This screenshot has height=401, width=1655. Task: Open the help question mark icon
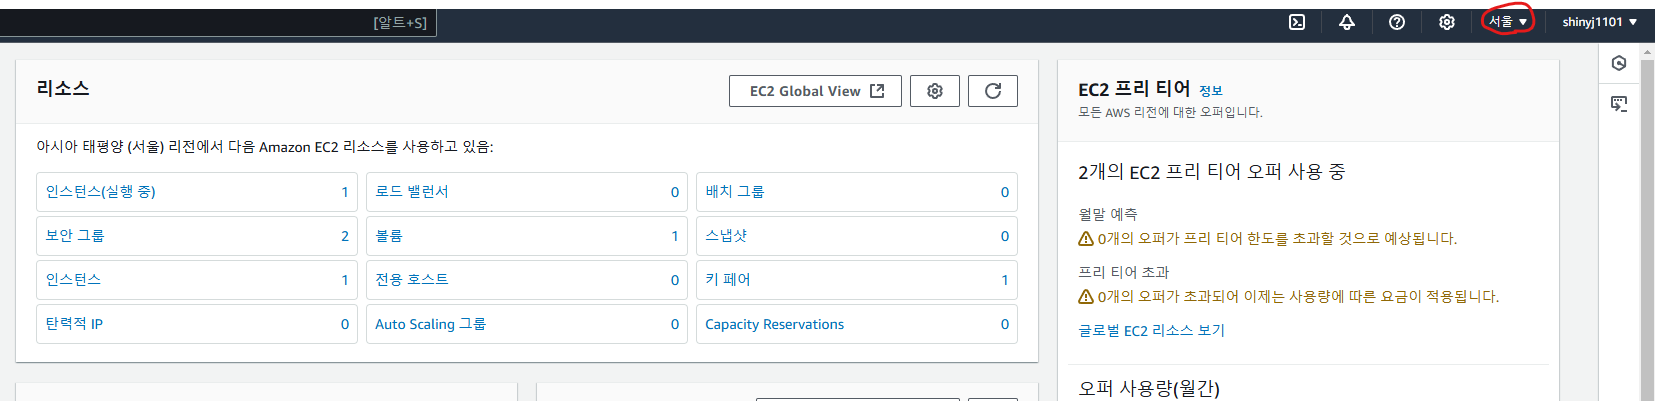(1397, 22)
